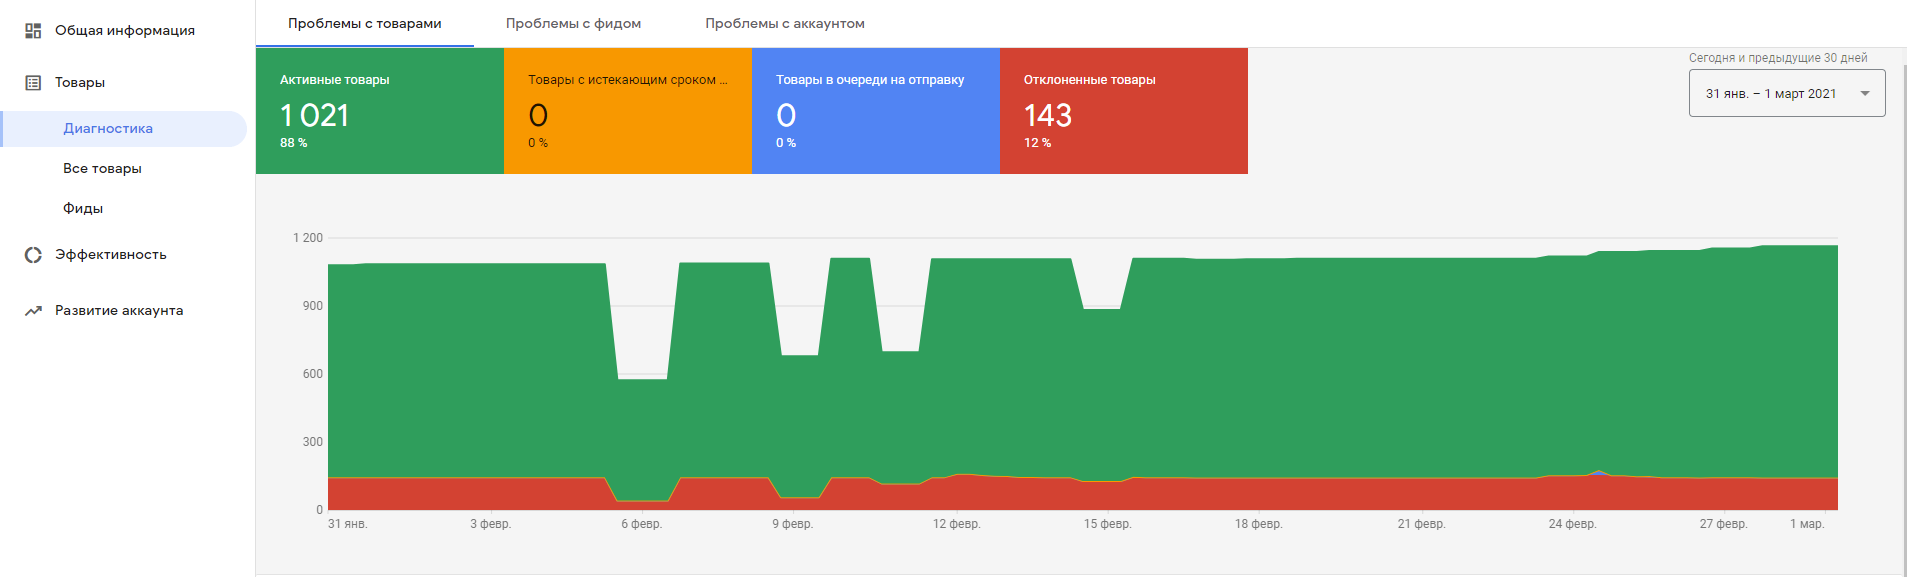Go to Фиды in the sidebar
Viewport: 1907px width, 577px height.
click(x=83, y=209)
